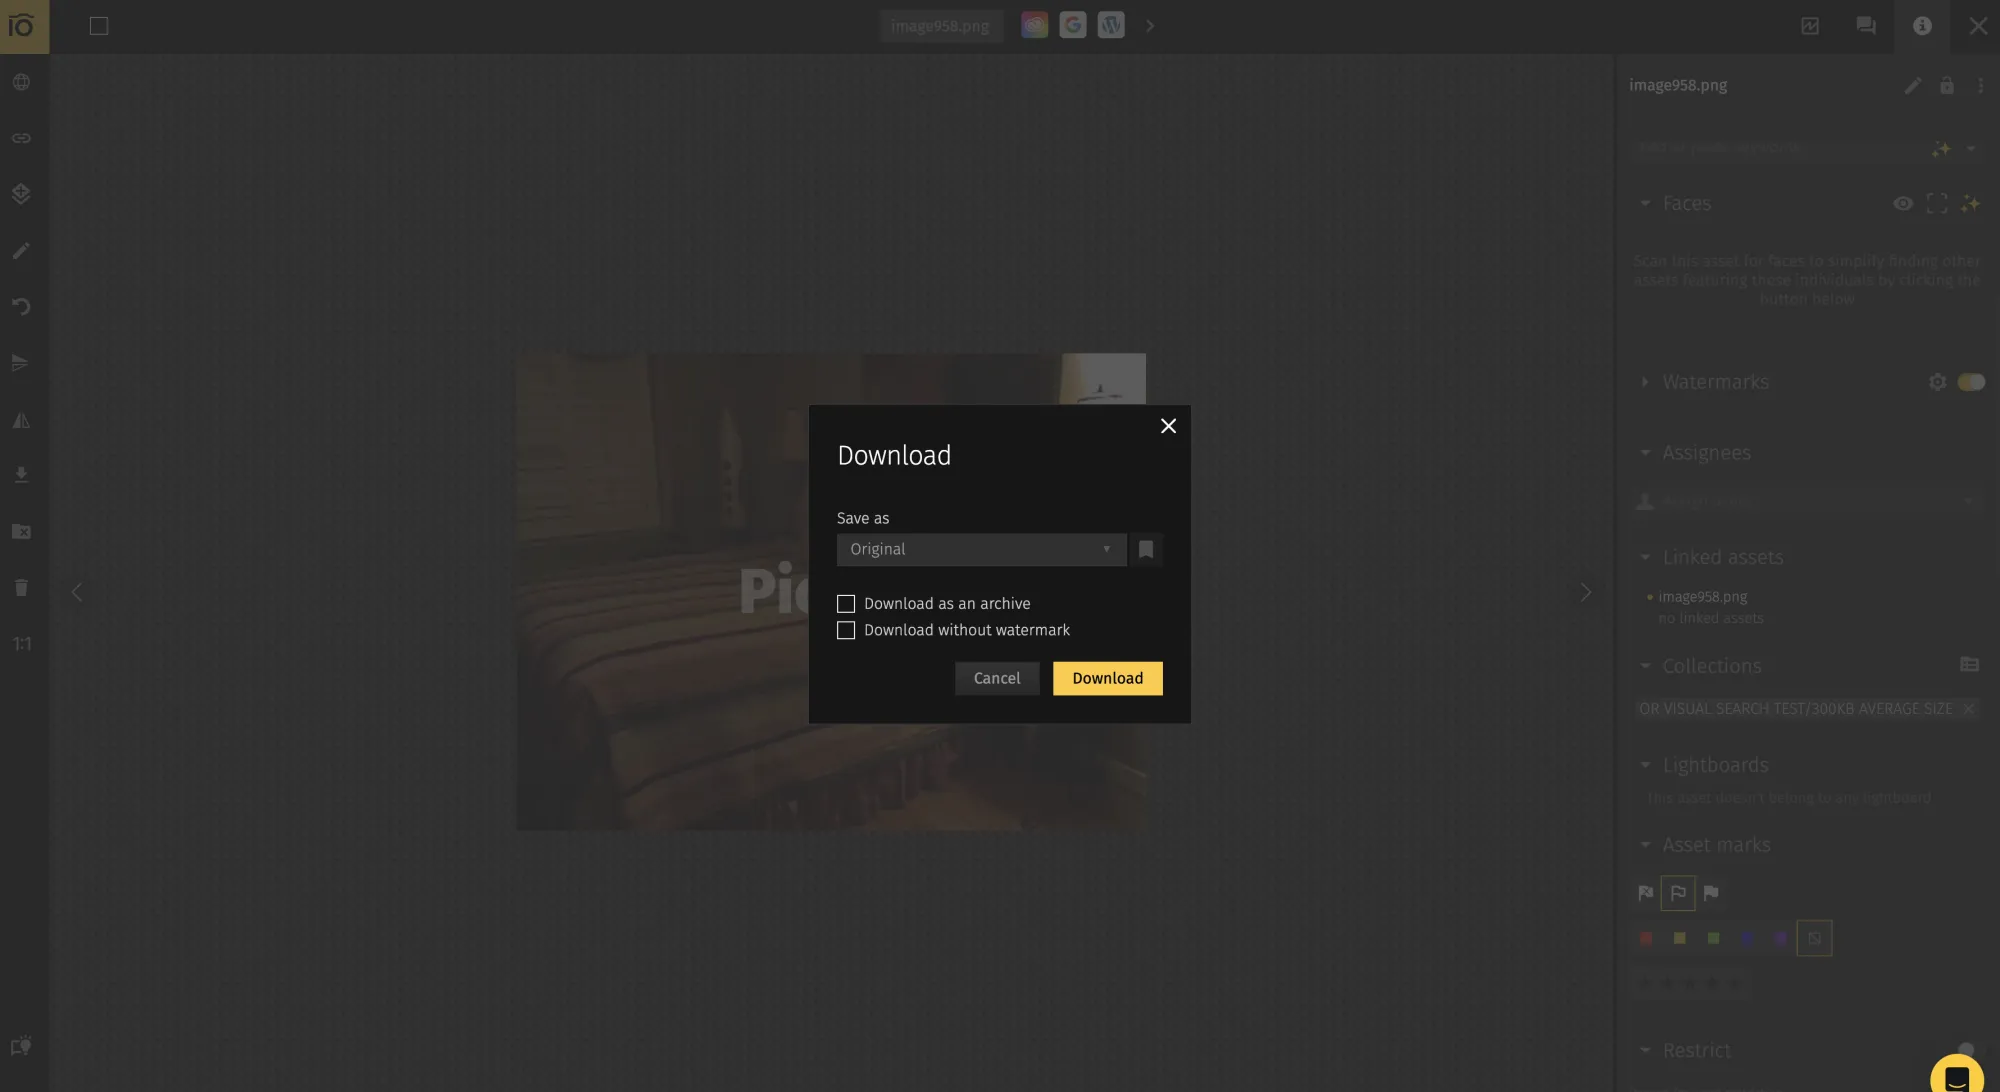The width and height of the screenshot is (2000, 1092).
Task: Click the Collections attach list icon
Action: [1969, 665]
